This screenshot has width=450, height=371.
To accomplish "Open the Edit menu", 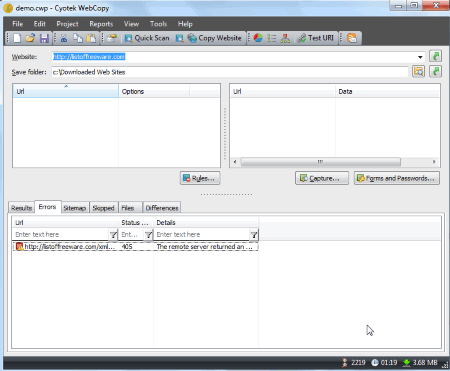I will pos(39,24).
